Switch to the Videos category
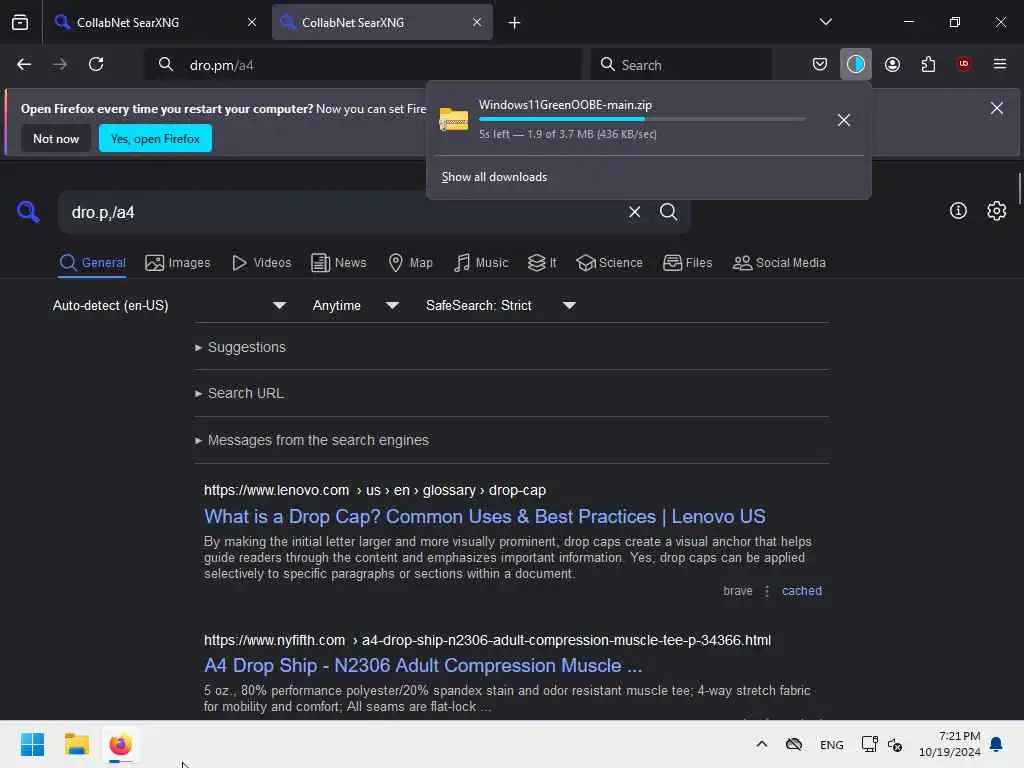Viewport: 1024px width, 768px height. [261, 263]
